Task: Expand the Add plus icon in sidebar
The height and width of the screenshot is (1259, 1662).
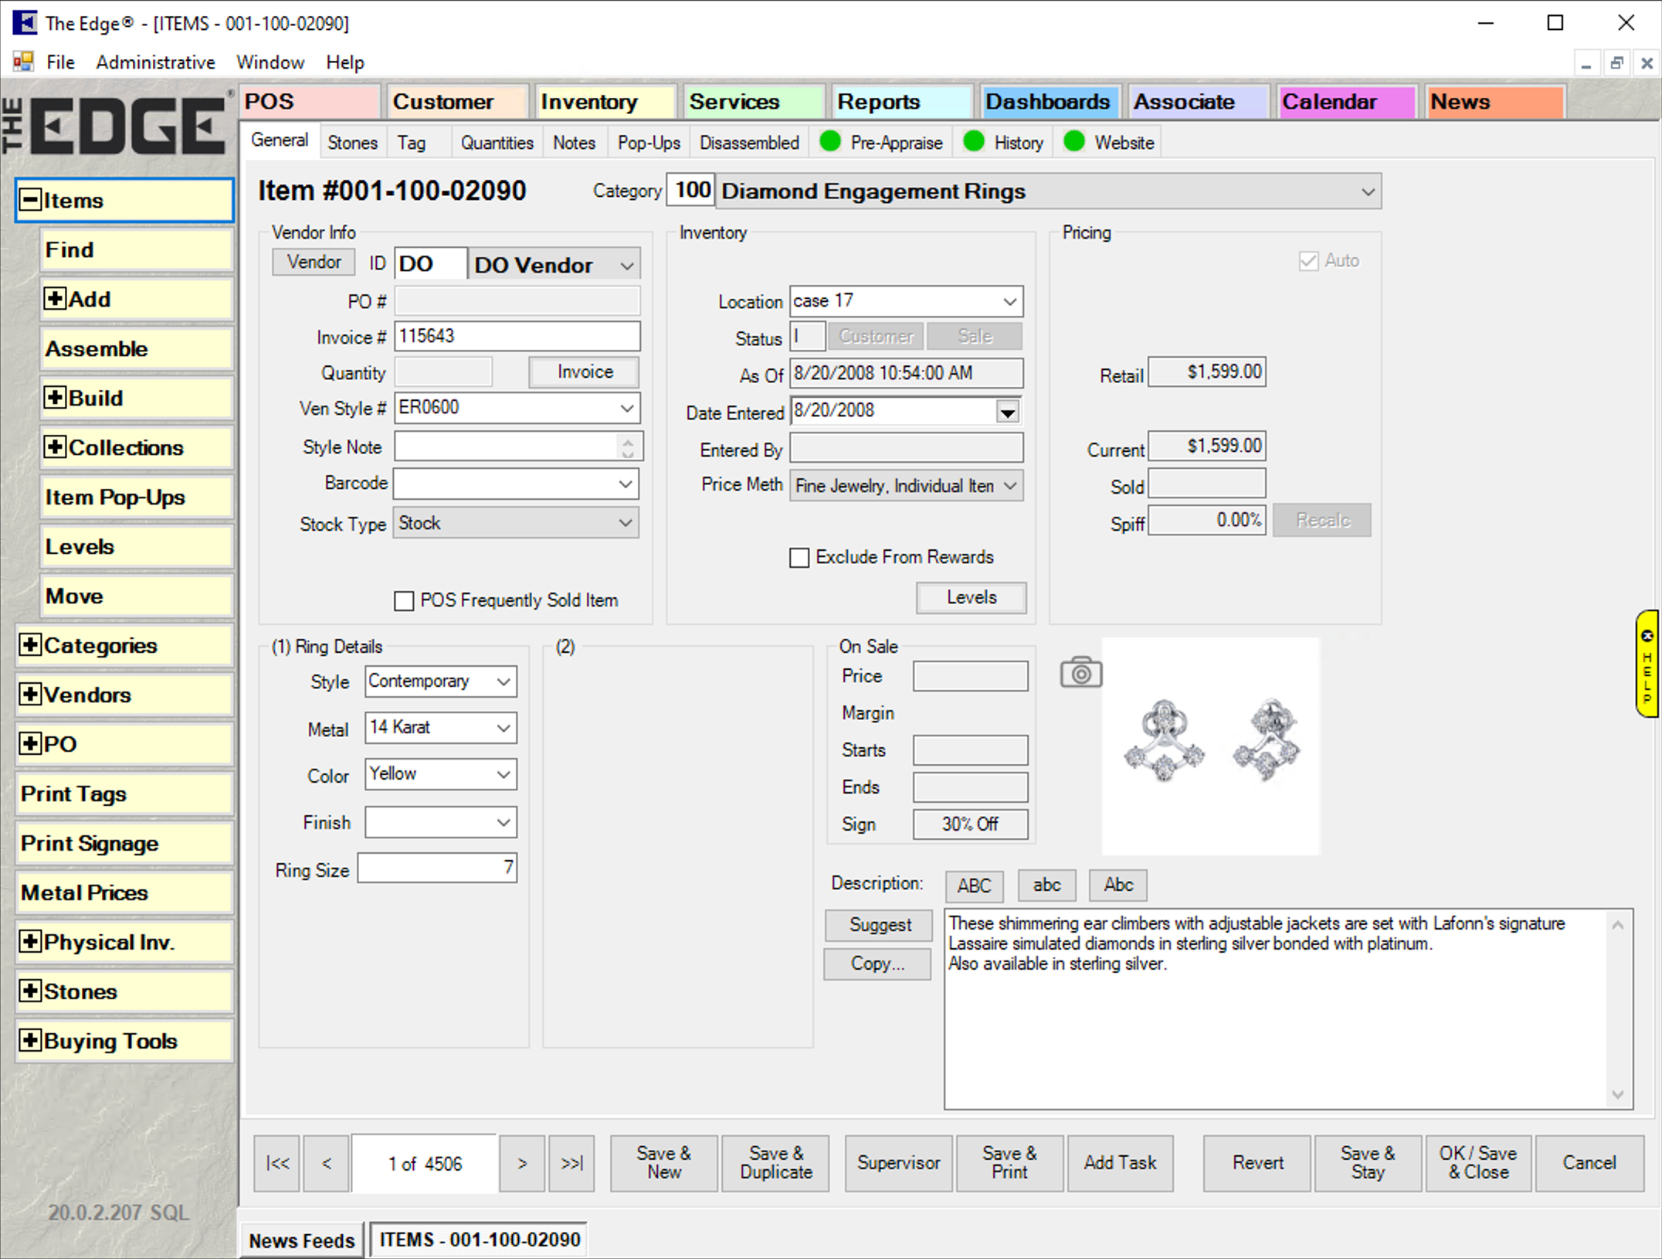Action: (55, 299)
